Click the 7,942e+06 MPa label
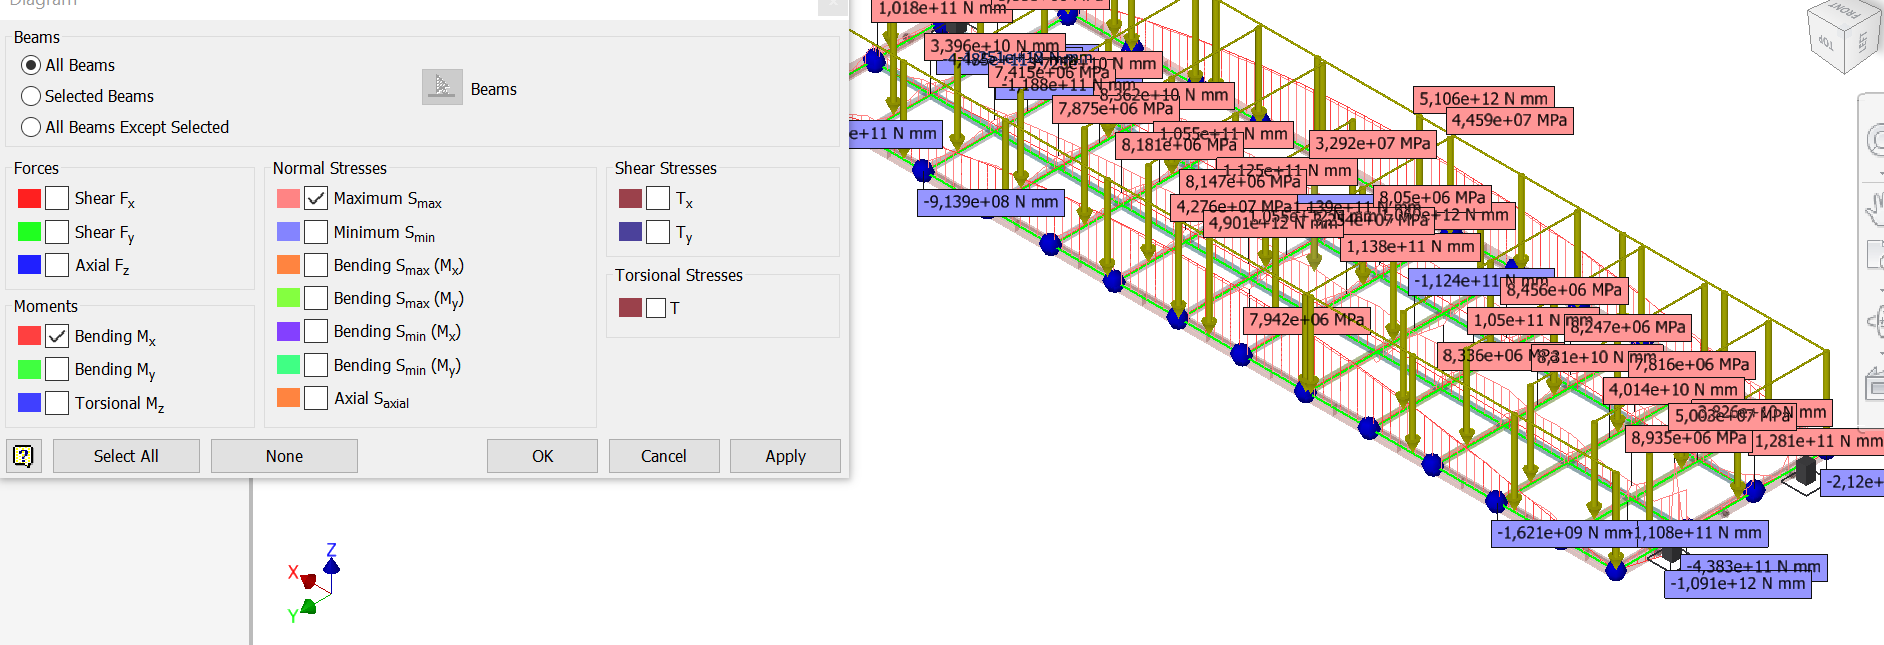 click(1306, 320)
